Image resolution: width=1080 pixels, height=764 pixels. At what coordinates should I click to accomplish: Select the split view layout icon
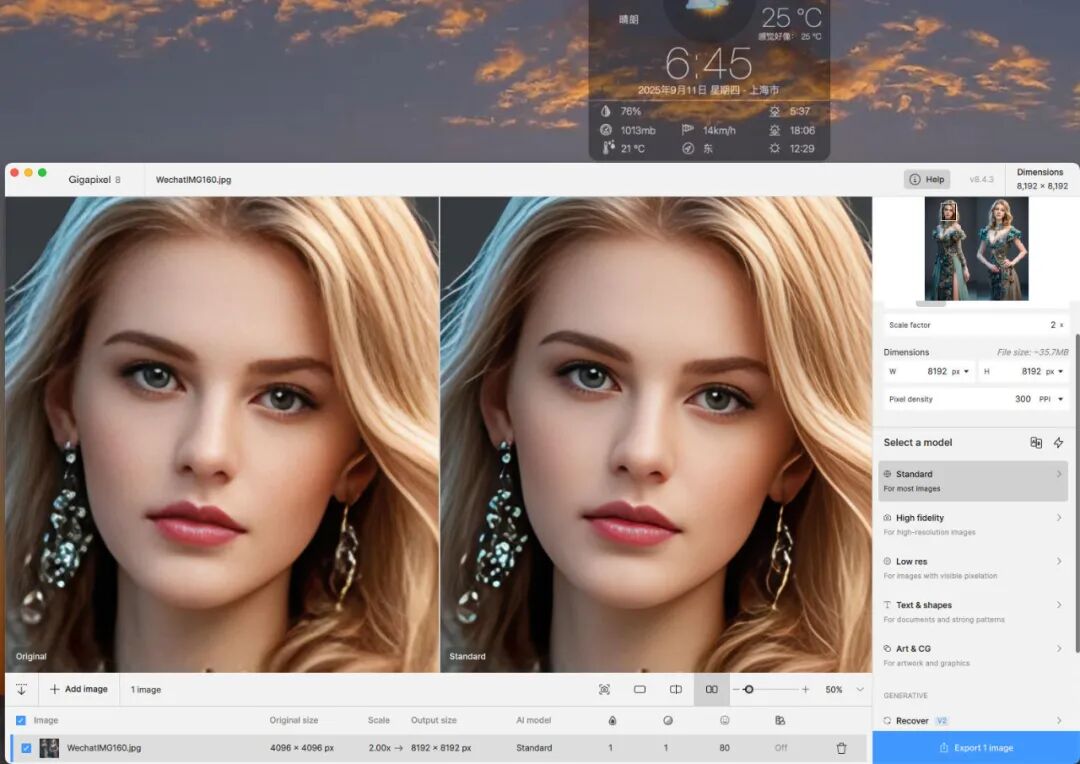676,690
